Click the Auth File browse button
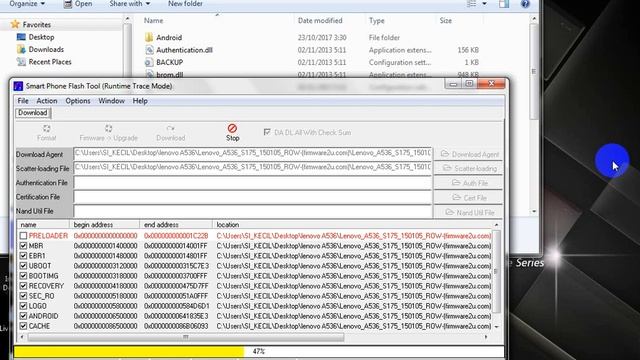The height and width of the screenshot is (360, 640). click(469, 183)
